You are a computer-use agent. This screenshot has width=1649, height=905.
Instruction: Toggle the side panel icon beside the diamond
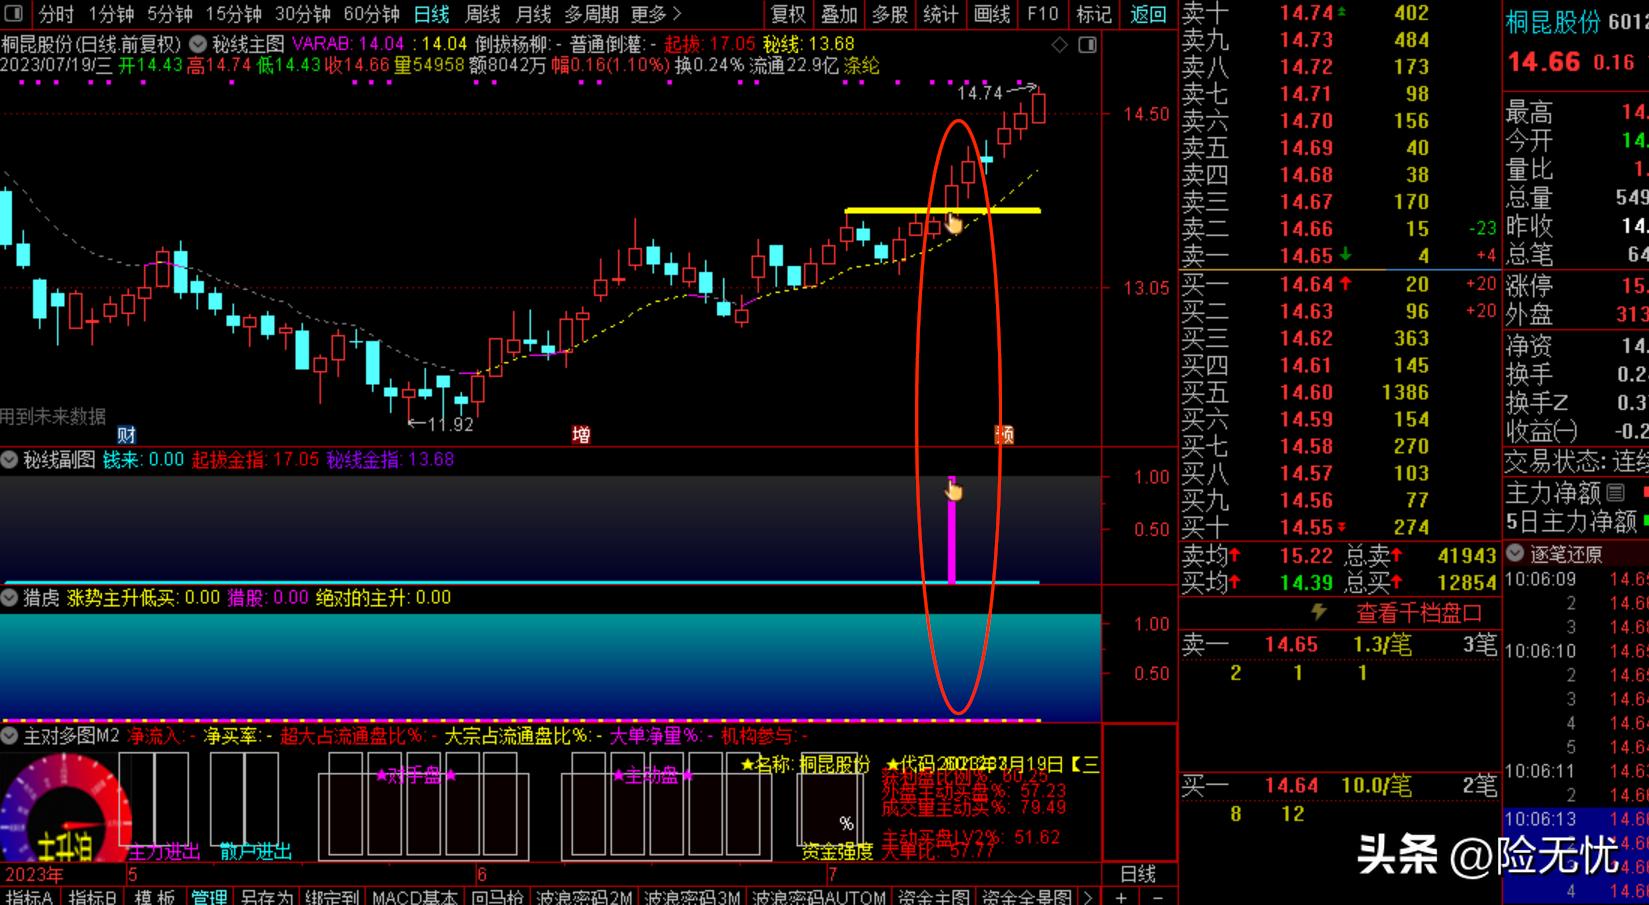pos(1088,45)
